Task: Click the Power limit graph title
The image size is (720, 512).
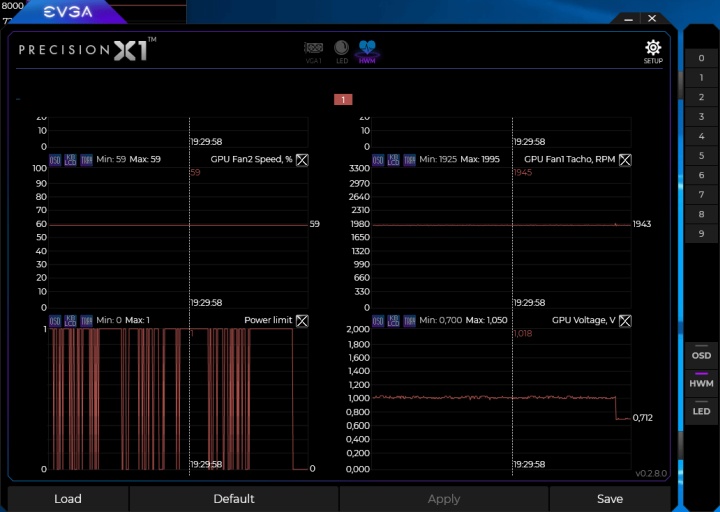Action: 268,320
